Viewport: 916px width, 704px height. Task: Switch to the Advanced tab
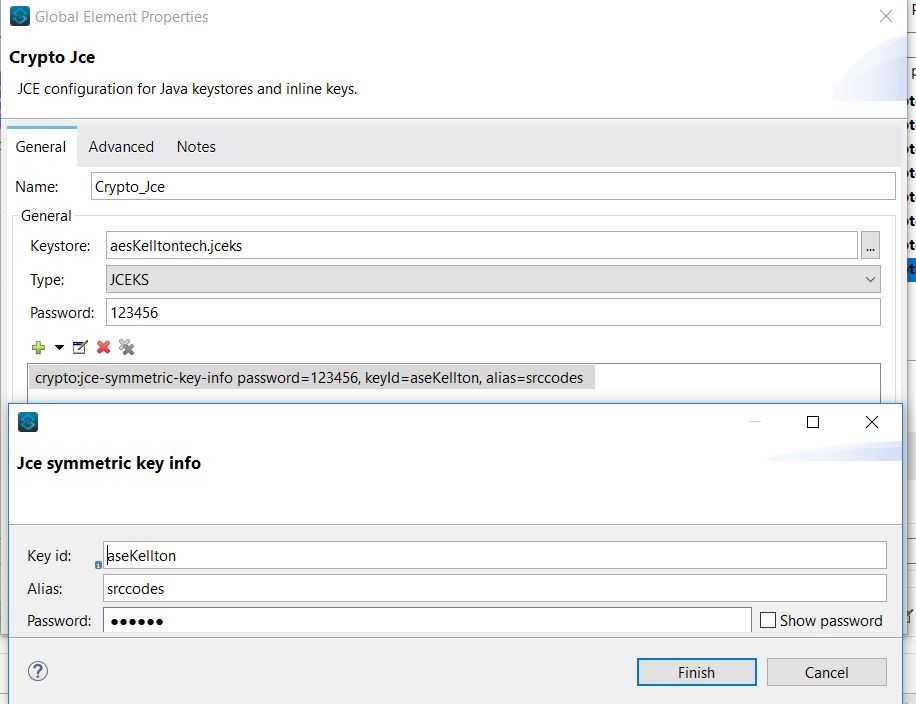[x=121, y=147]
